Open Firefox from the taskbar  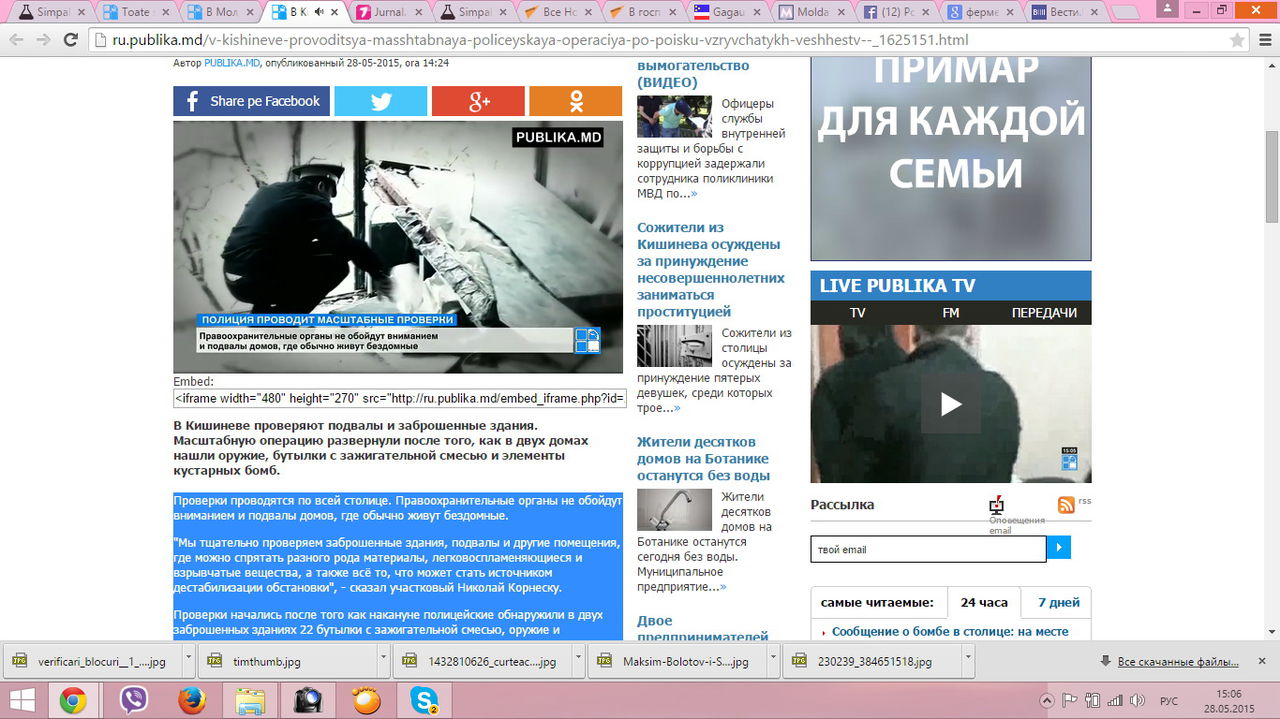click(191, 701)
